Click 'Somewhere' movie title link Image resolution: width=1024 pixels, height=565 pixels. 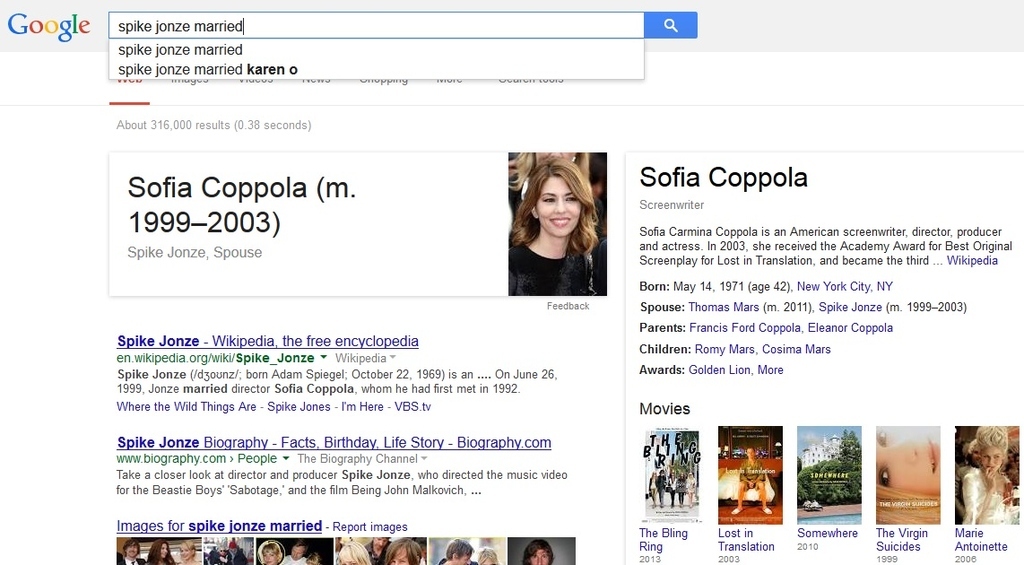click(x=827, y=533)
